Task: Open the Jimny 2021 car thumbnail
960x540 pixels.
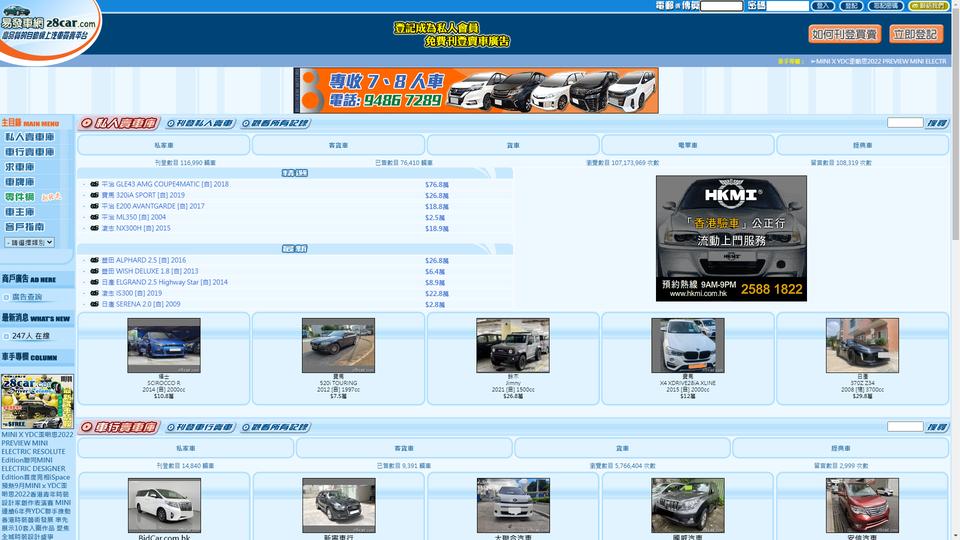Action: [x=513, y=345]
